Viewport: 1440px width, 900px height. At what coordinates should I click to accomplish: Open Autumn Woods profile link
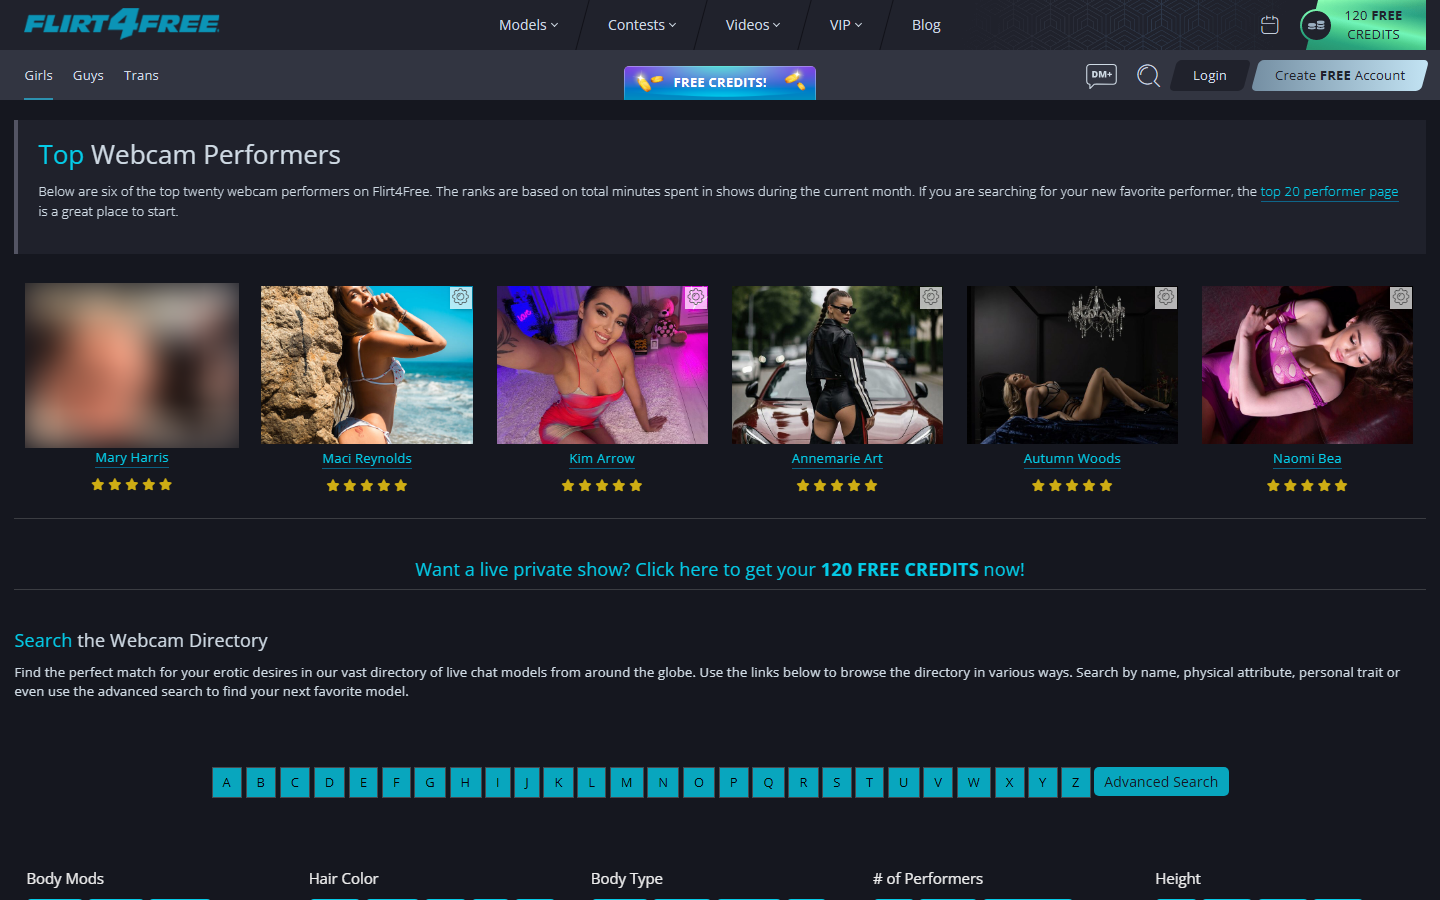[1072, 459]
